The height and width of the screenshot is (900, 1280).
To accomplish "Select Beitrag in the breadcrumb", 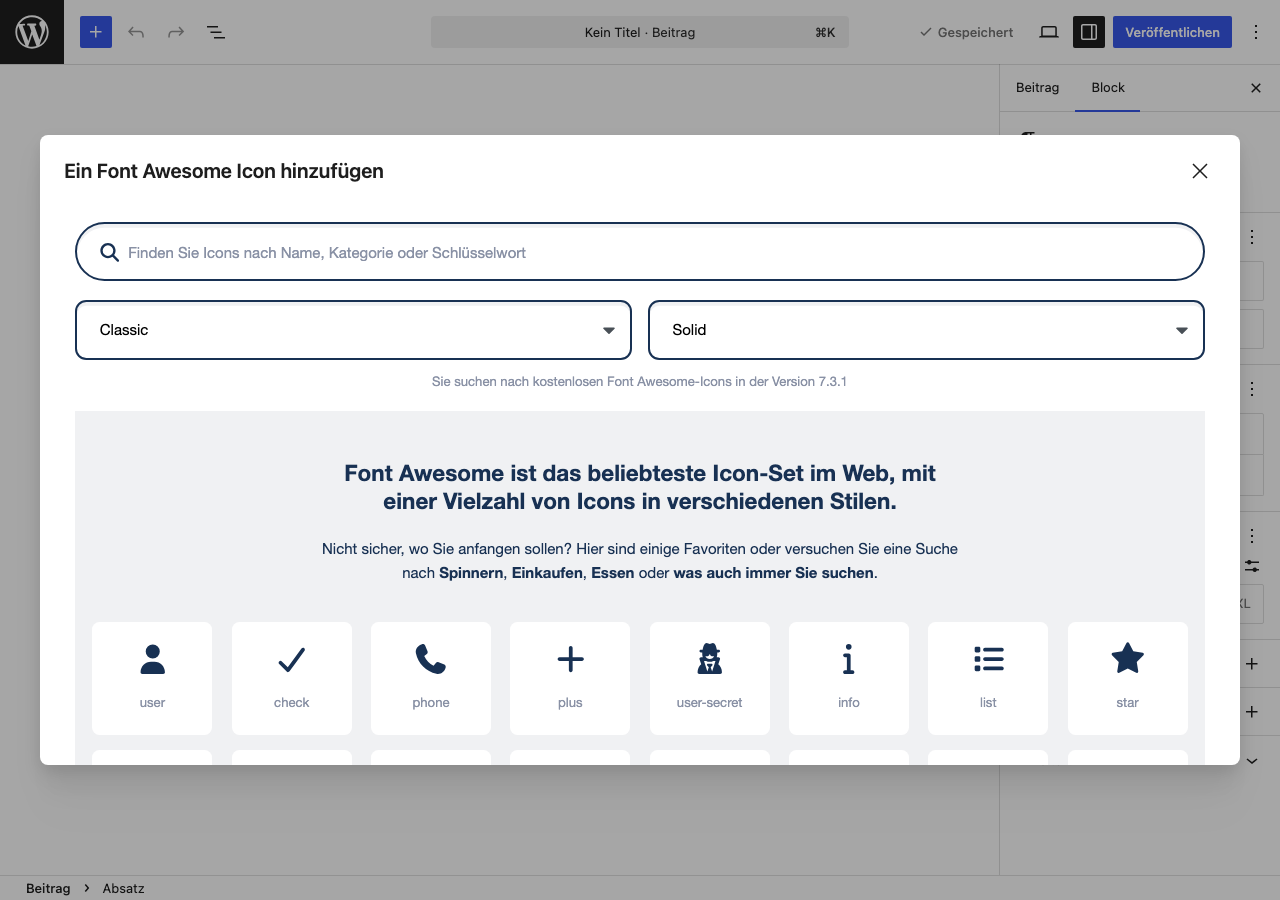I will 48,888.
